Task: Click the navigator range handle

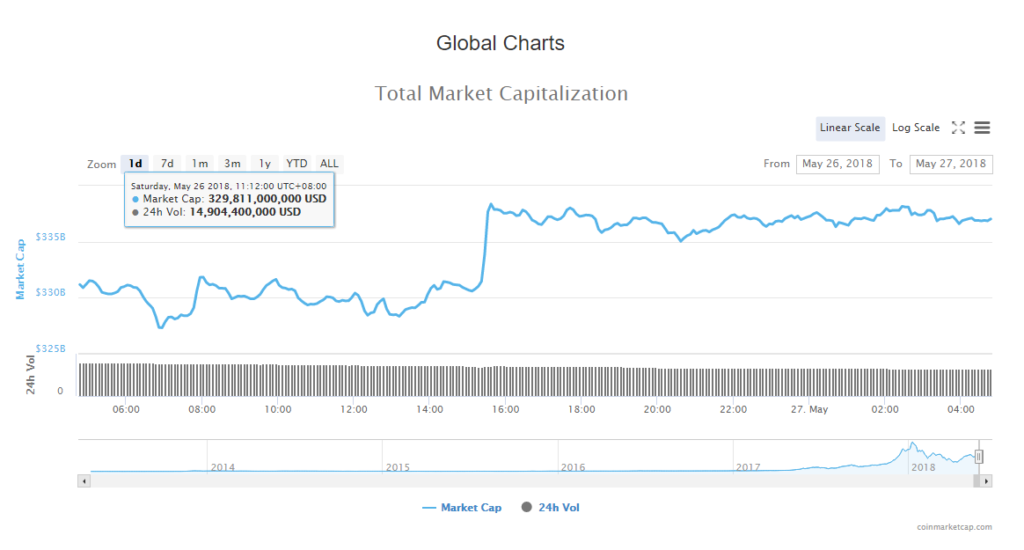Action: [979, 457]
